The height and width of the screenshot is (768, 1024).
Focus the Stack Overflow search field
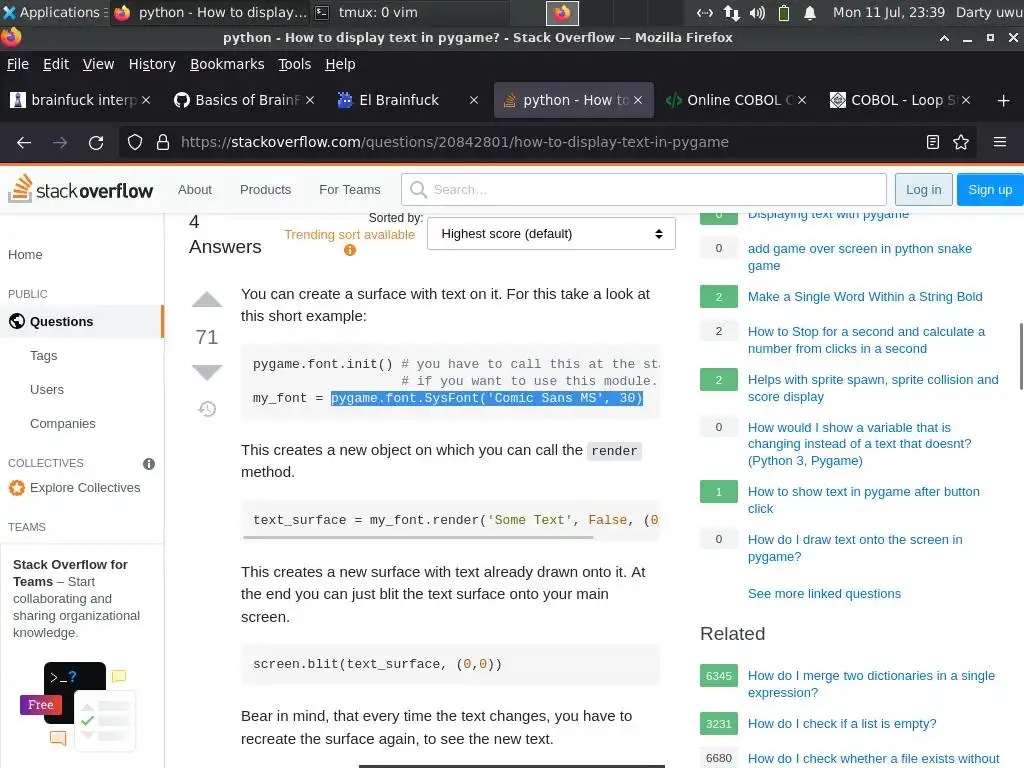tap(644, 189)
